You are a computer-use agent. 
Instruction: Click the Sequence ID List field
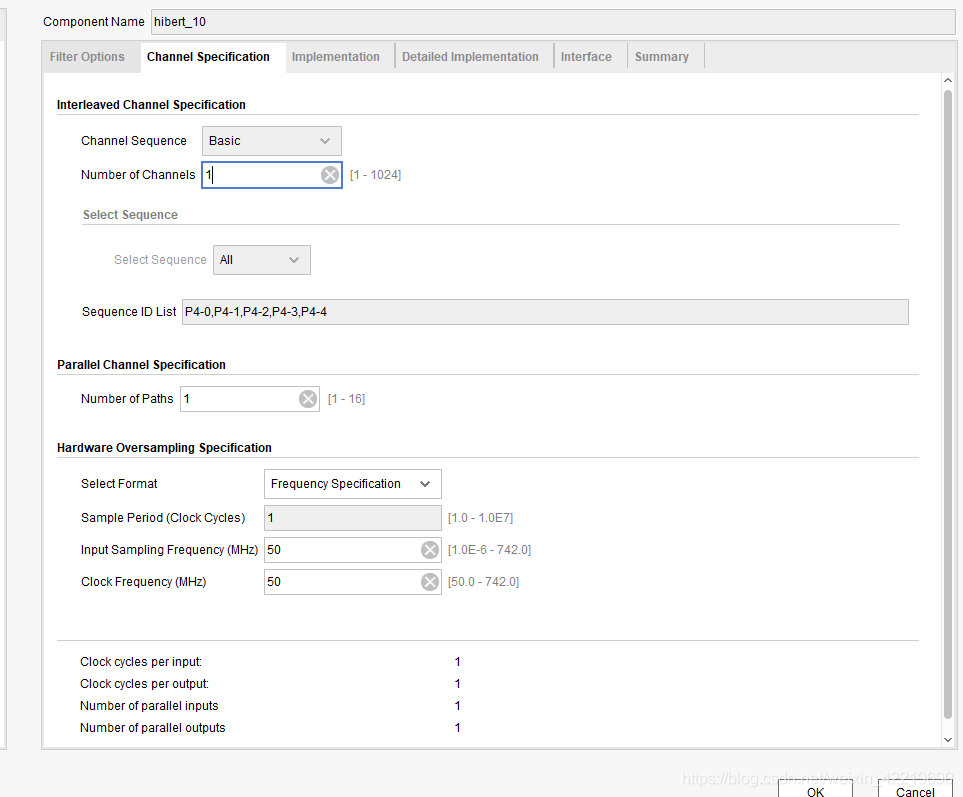click(x=545, y=312)
